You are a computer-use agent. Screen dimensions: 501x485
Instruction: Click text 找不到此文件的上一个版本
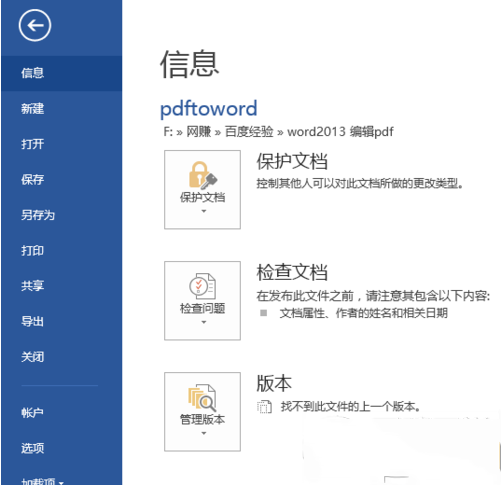[350, 407]
